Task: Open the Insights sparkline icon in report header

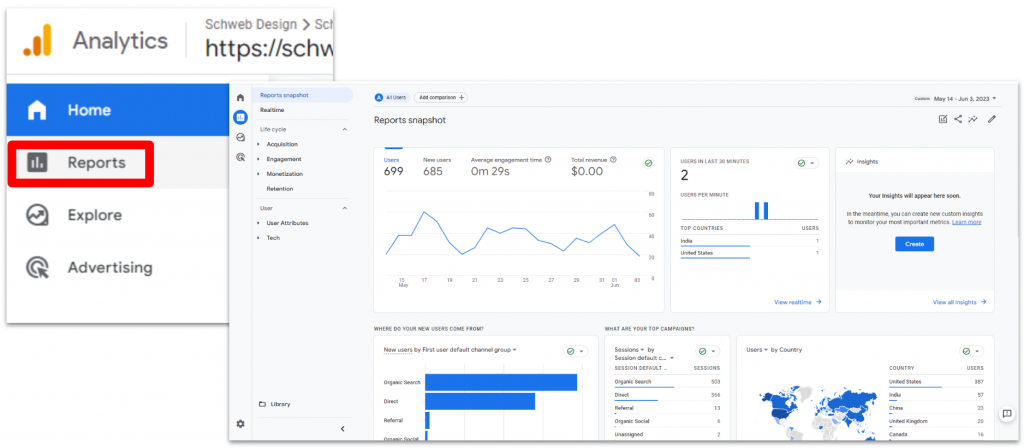Action: click(x=973, y=119)
